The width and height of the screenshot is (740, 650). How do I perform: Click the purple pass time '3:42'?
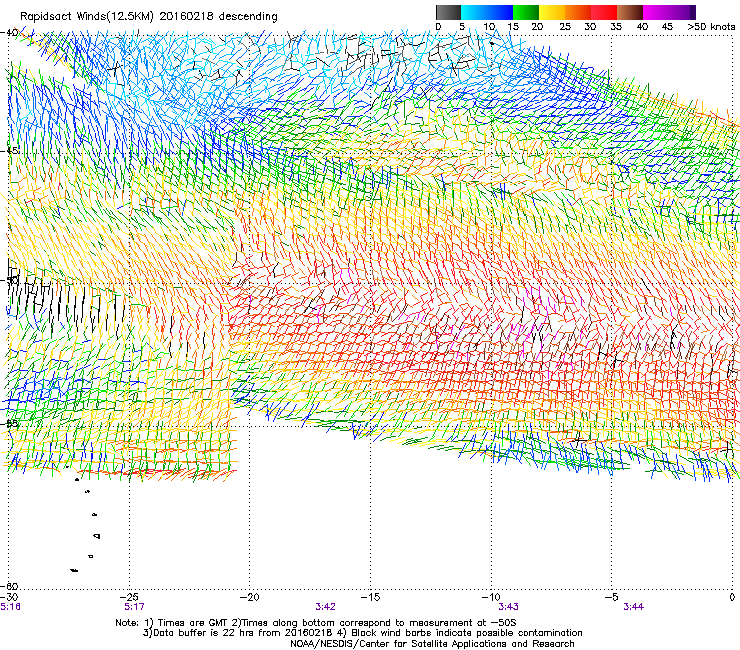coord(326,607)
